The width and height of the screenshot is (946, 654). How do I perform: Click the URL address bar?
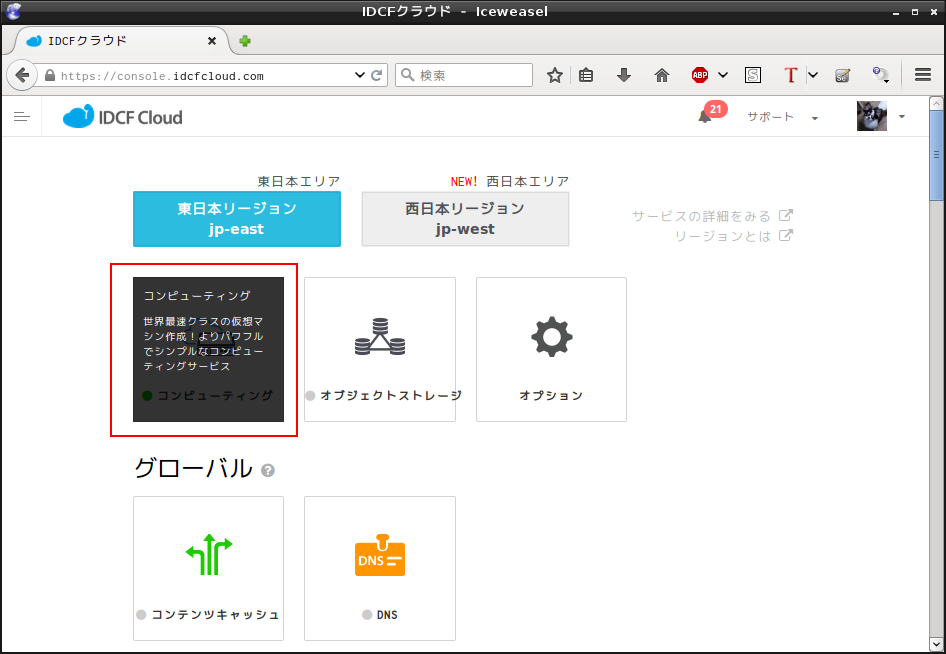[x=205, y=76]
